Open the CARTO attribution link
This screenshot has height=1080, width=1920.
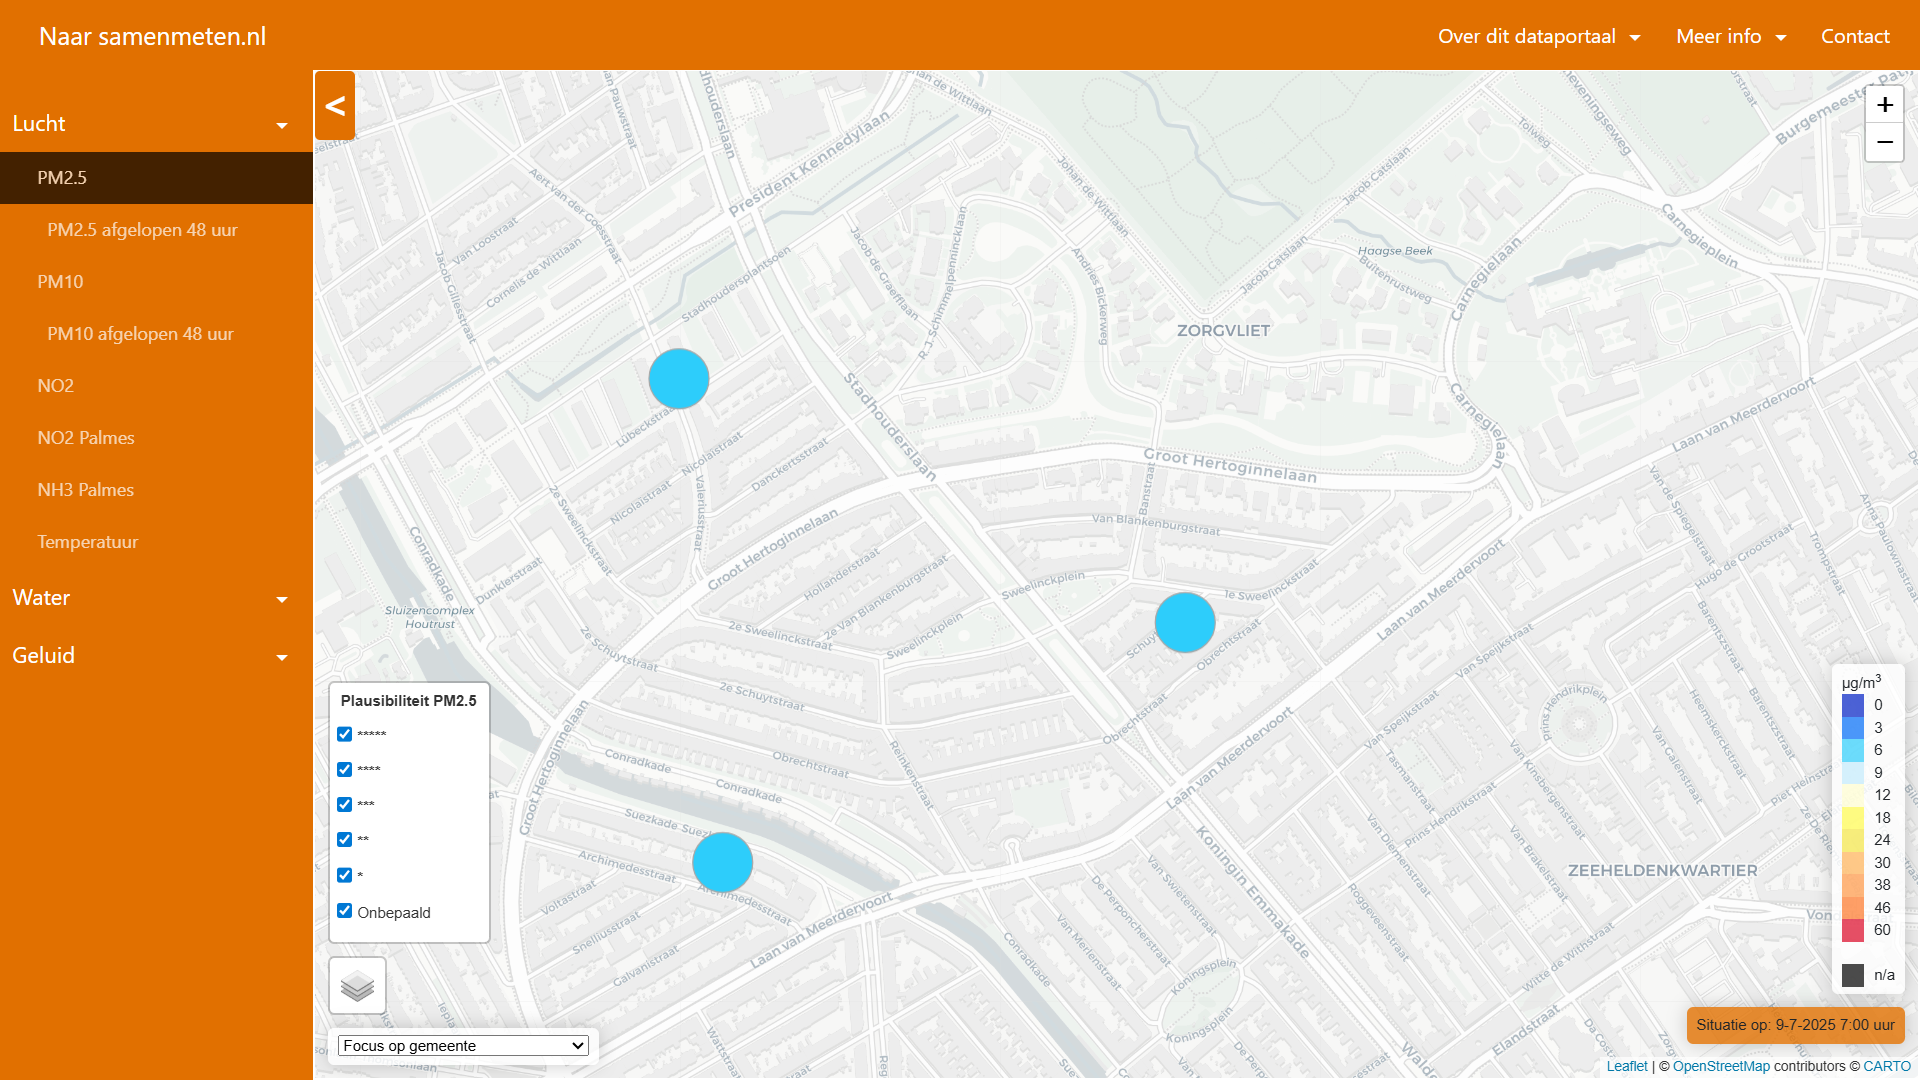1887,1066
